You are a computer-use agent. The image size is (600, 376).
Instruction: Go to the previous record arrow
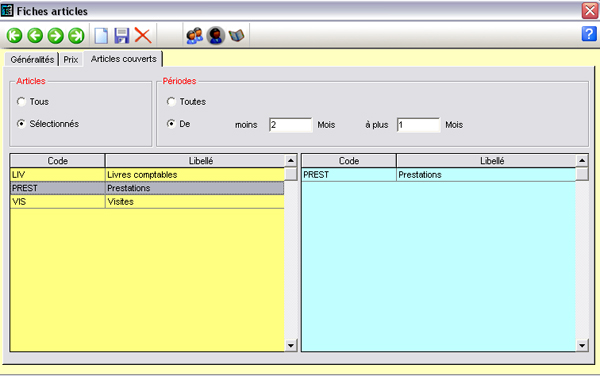tap(35, 36)
